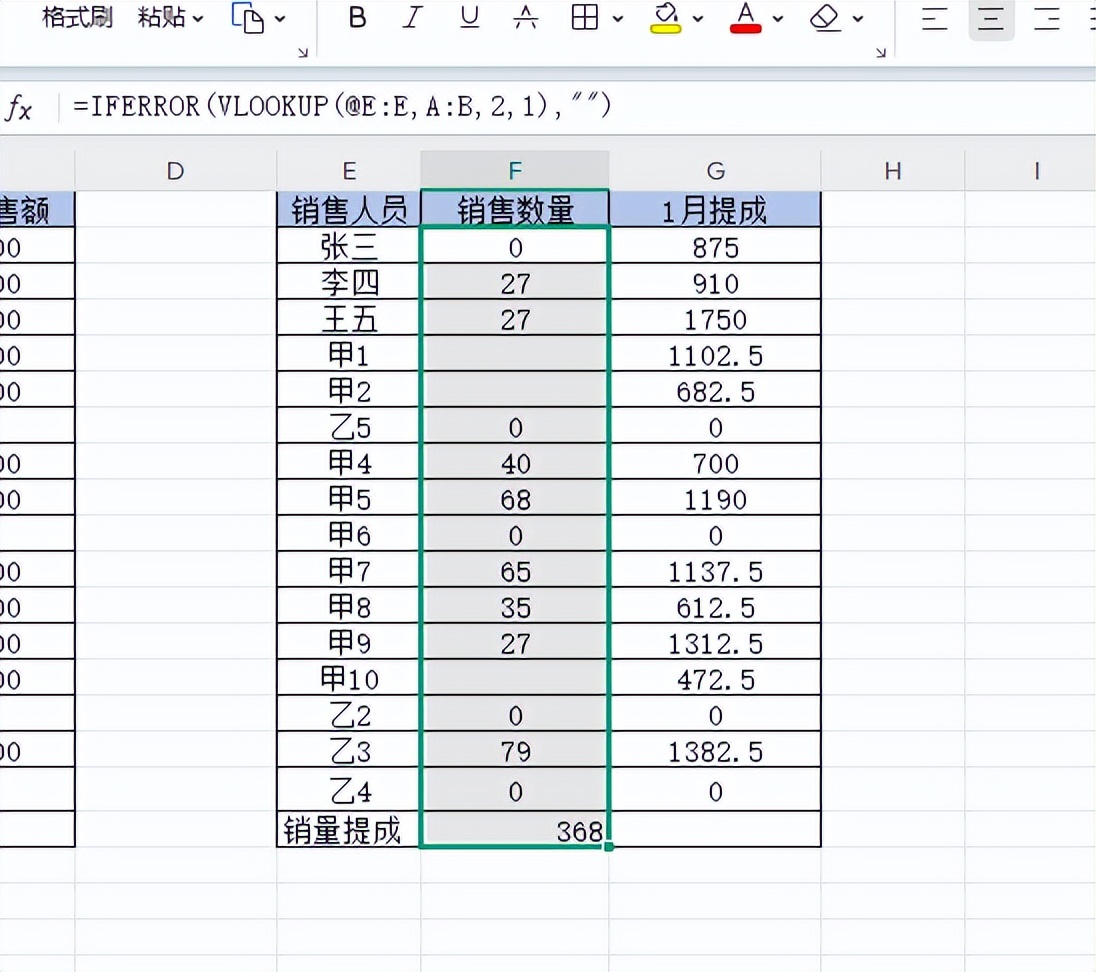Click the cell containing 李四

pyautogui.click(x=349, y=282)
